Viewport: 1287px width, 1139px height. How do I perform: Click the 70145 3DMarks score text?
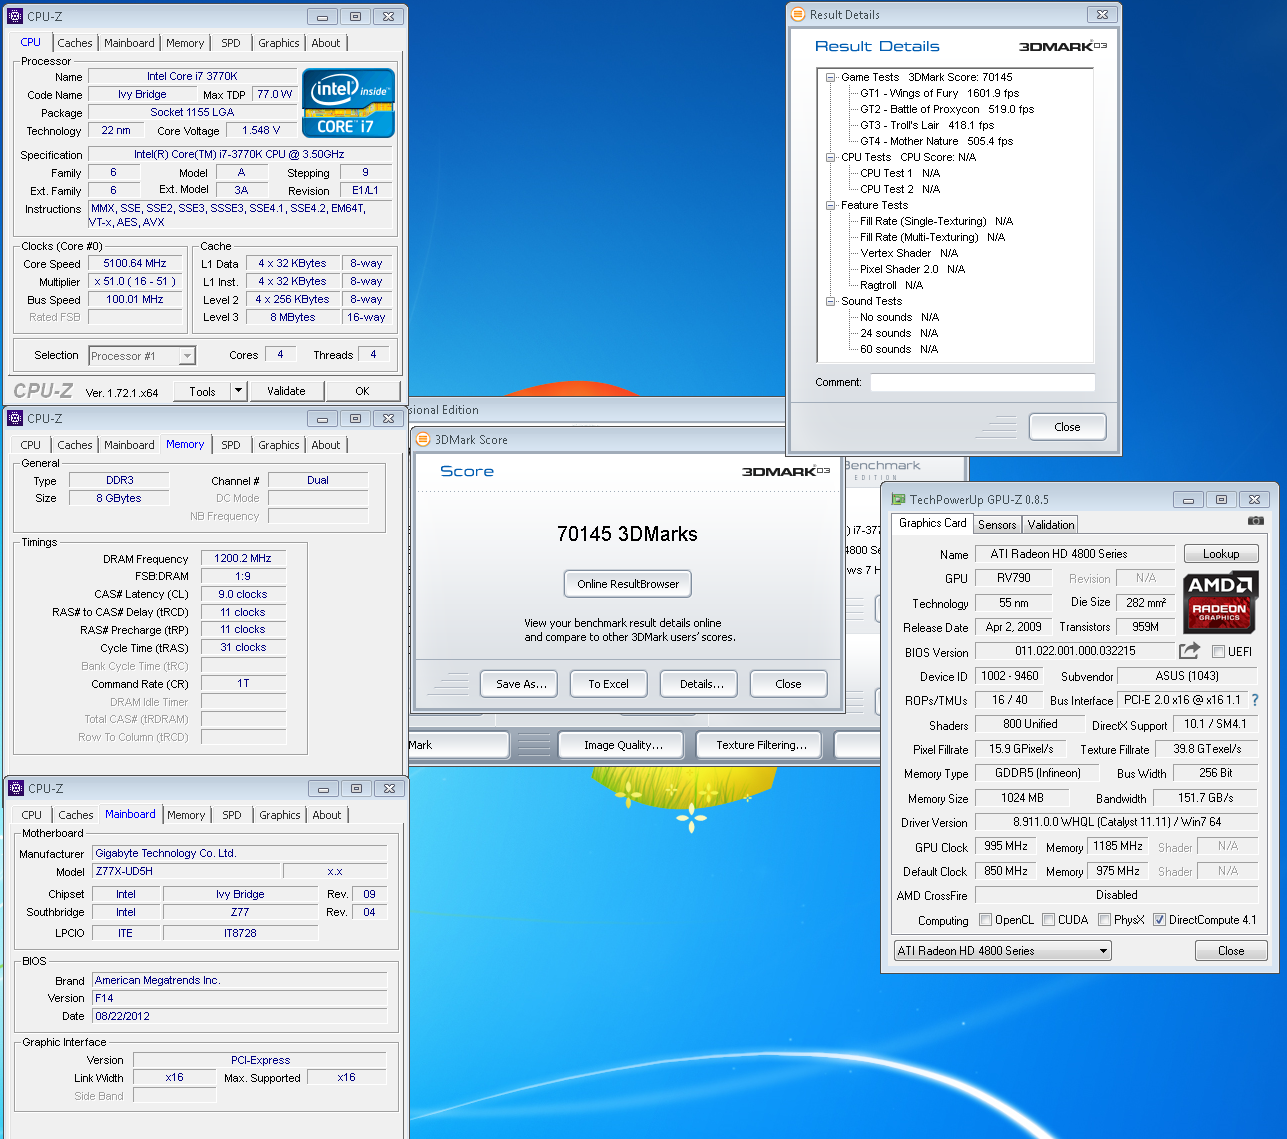point(627,534)
